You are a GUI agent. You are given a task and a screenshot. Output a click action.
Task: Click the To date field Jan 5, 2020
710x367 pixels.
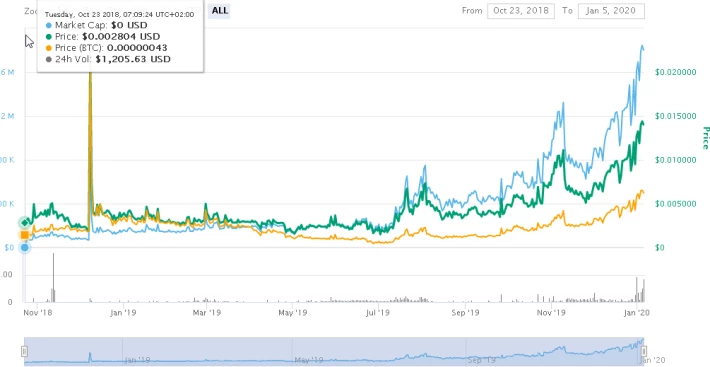tap(611, 11)
